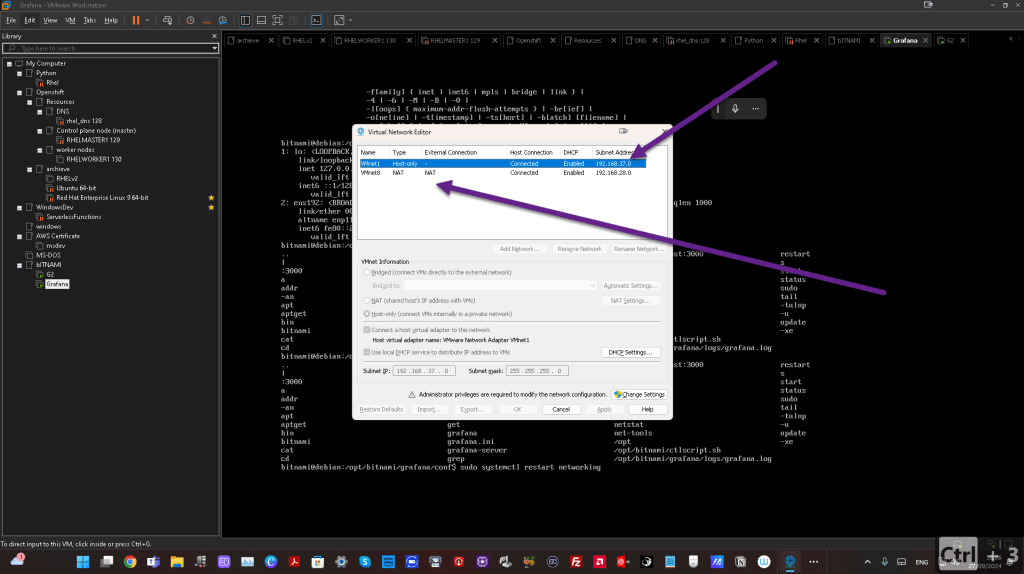Open the snapshot manager icon

(223, 20)
